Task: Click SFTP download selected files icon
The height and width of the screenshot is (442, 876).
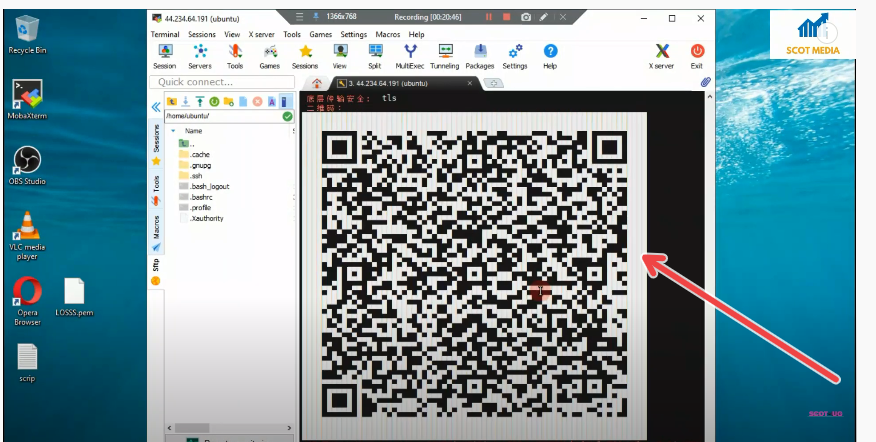Action: (x=185, y=101)
